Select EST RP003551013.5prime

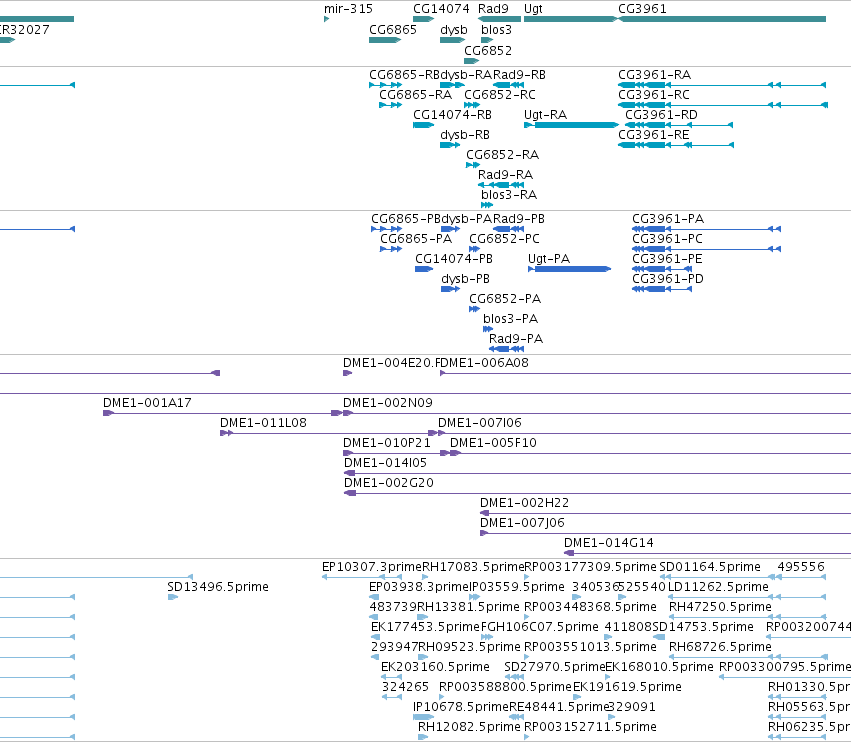590,647
